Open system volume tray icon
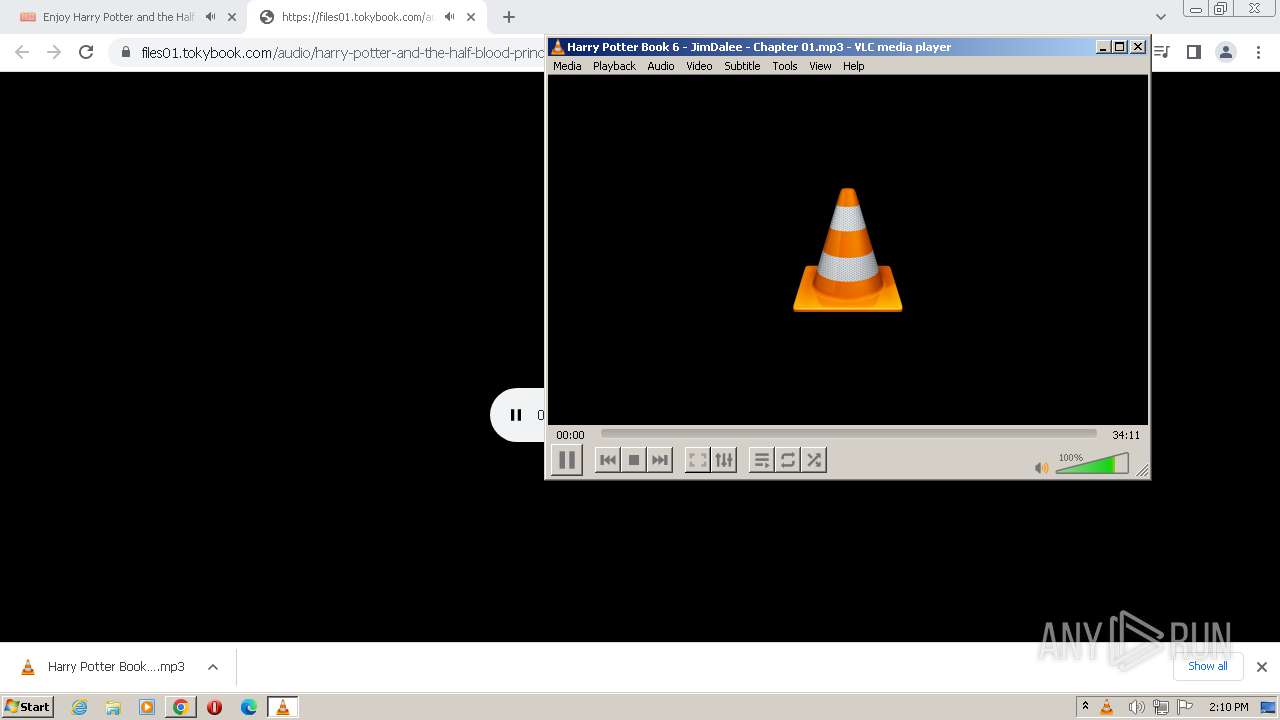The height and width of the screenshot is (720, 1280). click(x=1136, y=707)
